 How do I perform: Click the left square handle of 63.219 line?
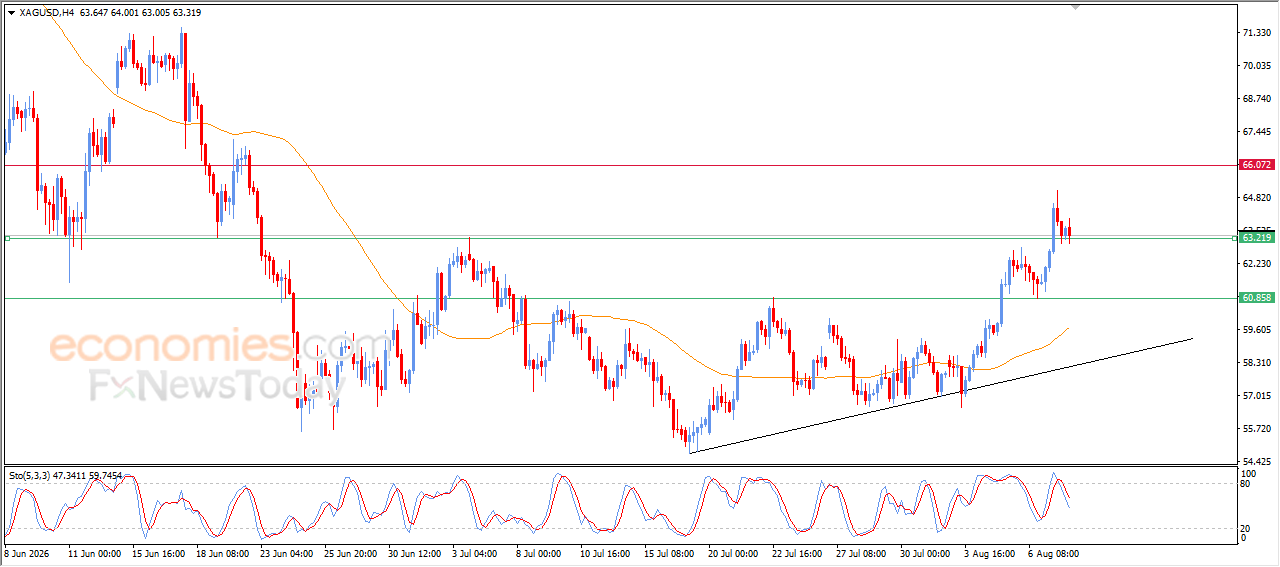pos(7,238)
